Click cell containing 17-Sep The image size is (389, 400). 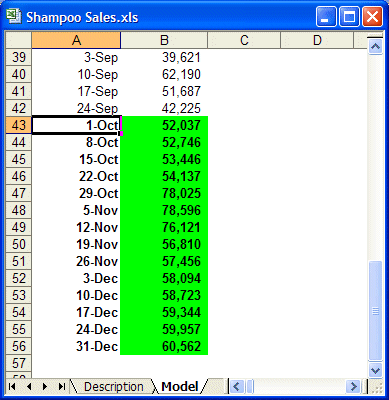coord(76,91)
